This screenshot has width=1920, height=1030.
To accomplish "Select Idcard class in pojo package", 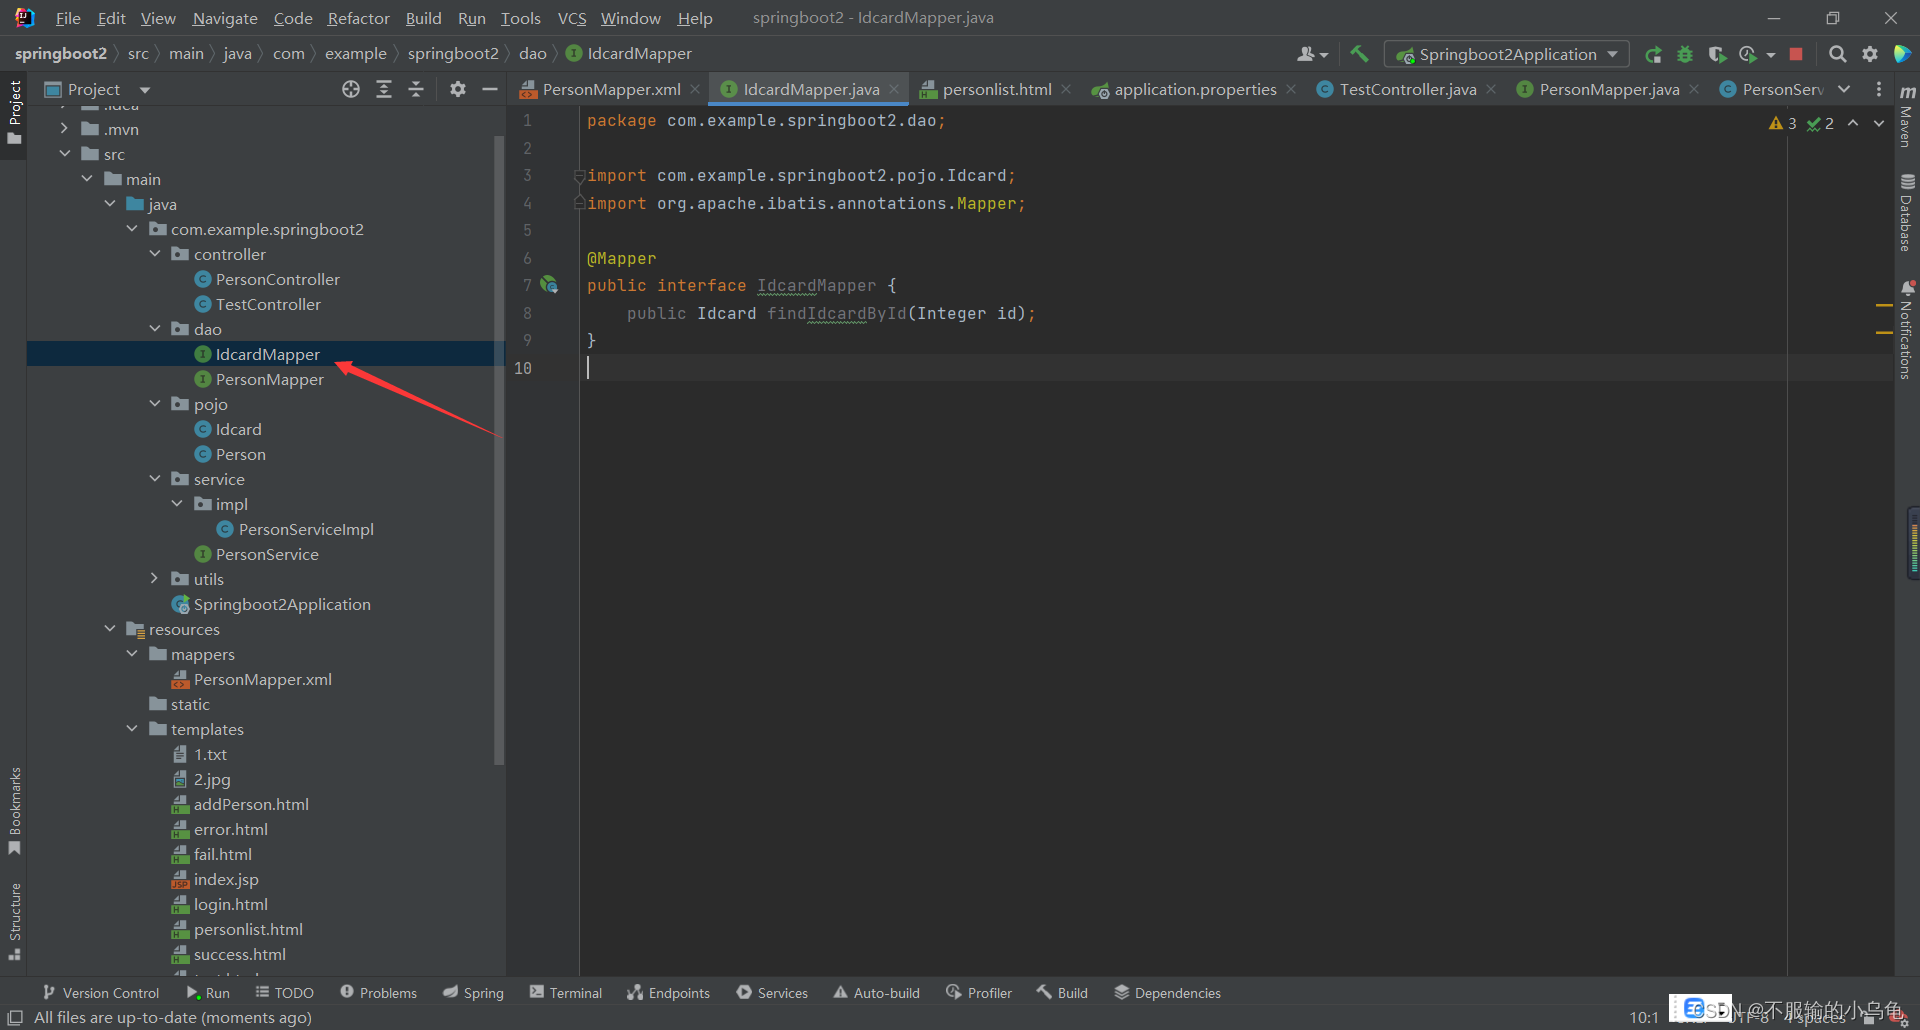I will pyautogui.click(x=238, y=429).
